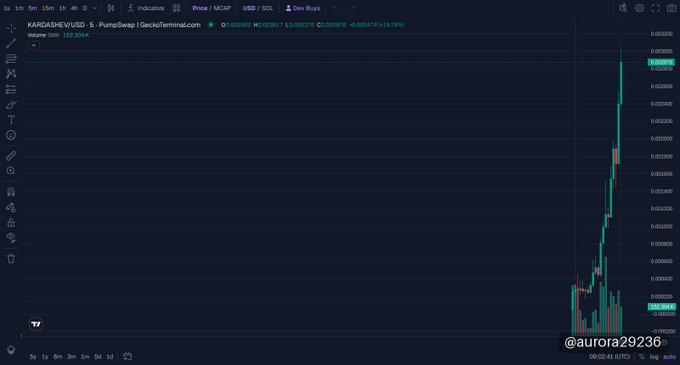Select the ruler measure tool
Viewport: 680px width, 365px height.
[x=11, y=156]
